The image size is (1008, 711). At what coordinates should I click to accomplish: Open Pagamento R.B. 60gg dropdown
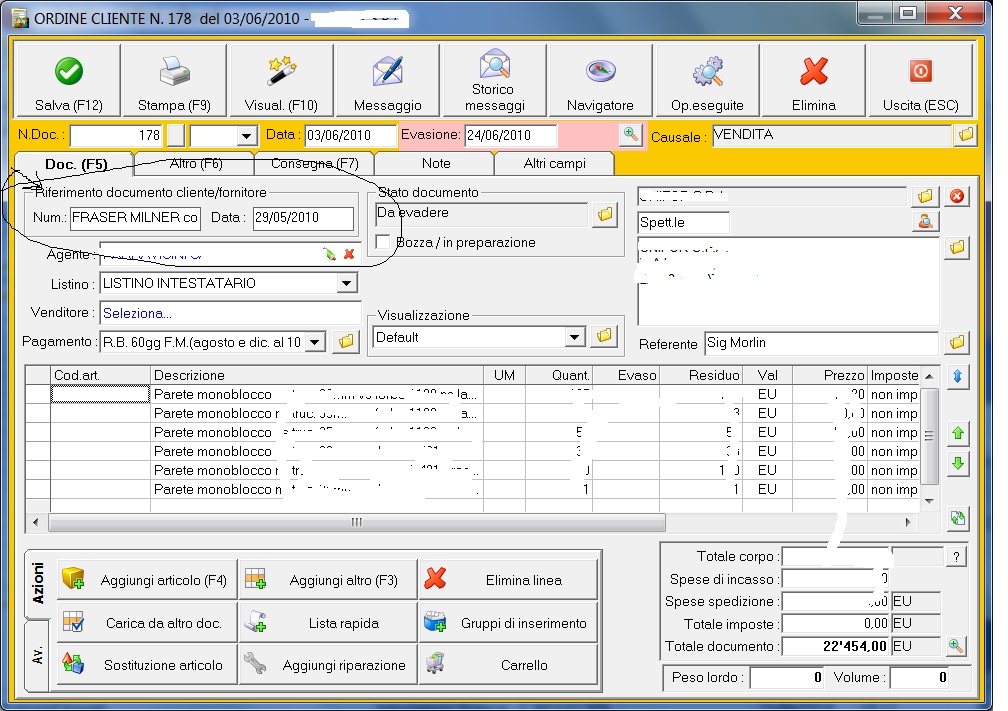tap(314, 342)
